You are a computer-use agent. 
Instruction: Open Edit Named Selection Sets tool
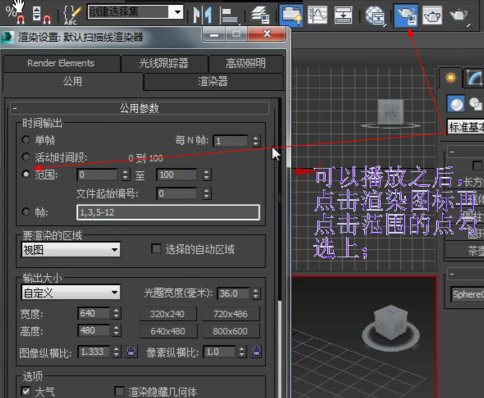click(72, 15)
